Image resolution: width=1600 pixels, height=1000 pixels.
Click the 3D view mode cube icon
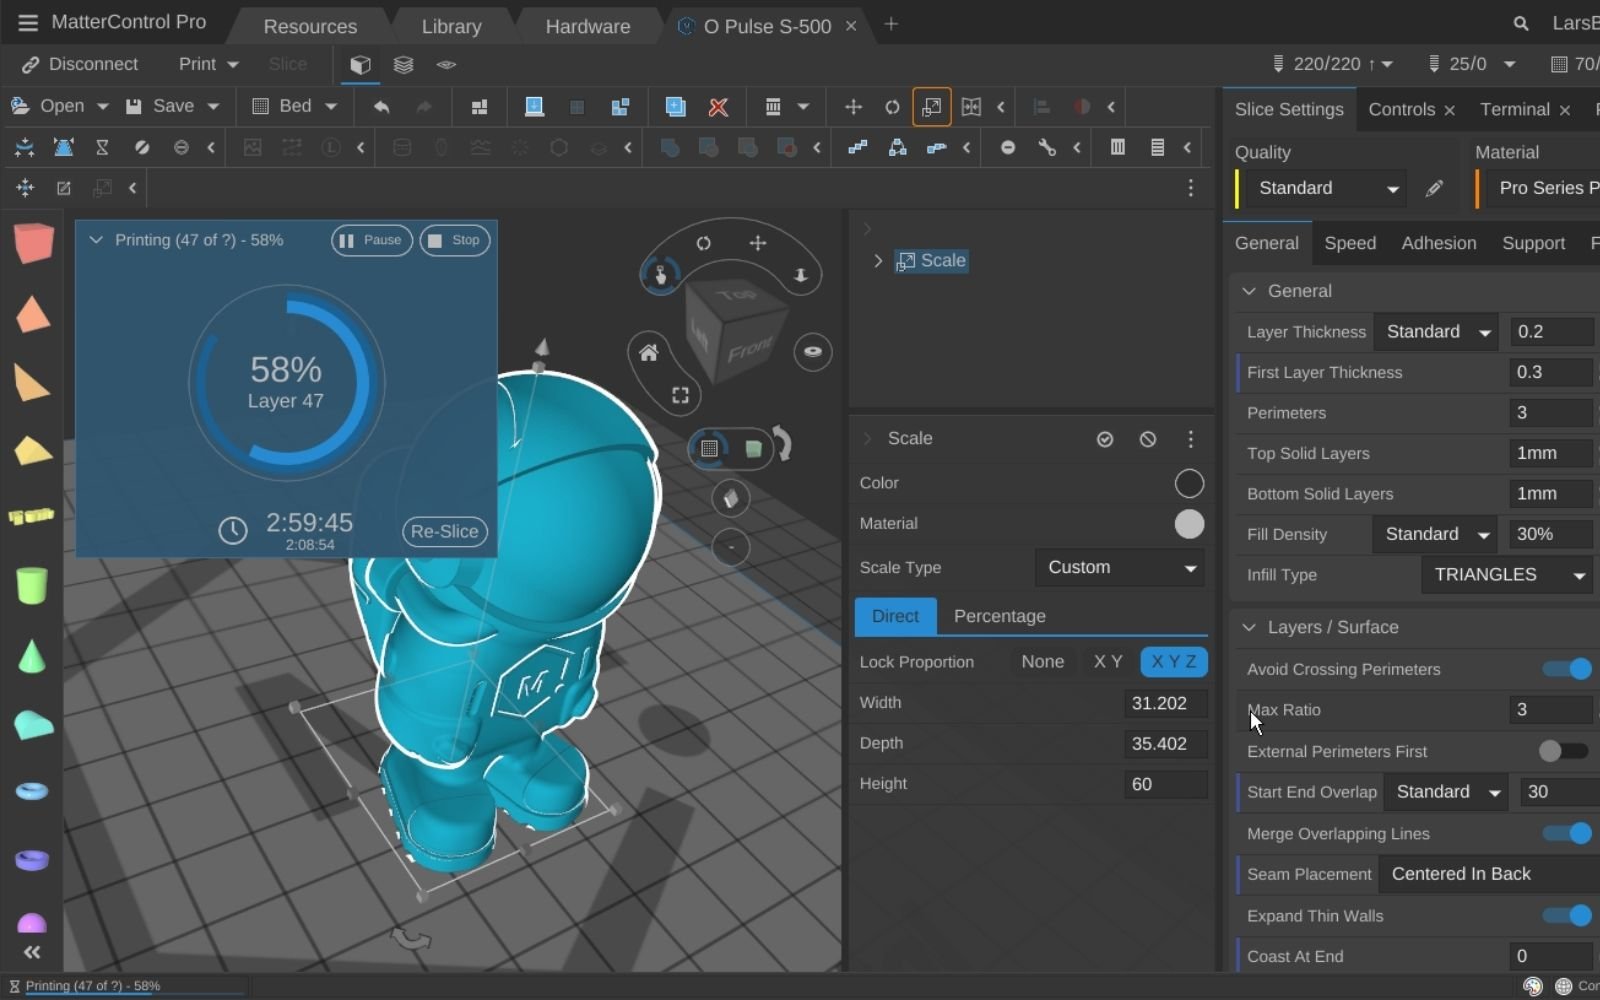coord(360,64)
